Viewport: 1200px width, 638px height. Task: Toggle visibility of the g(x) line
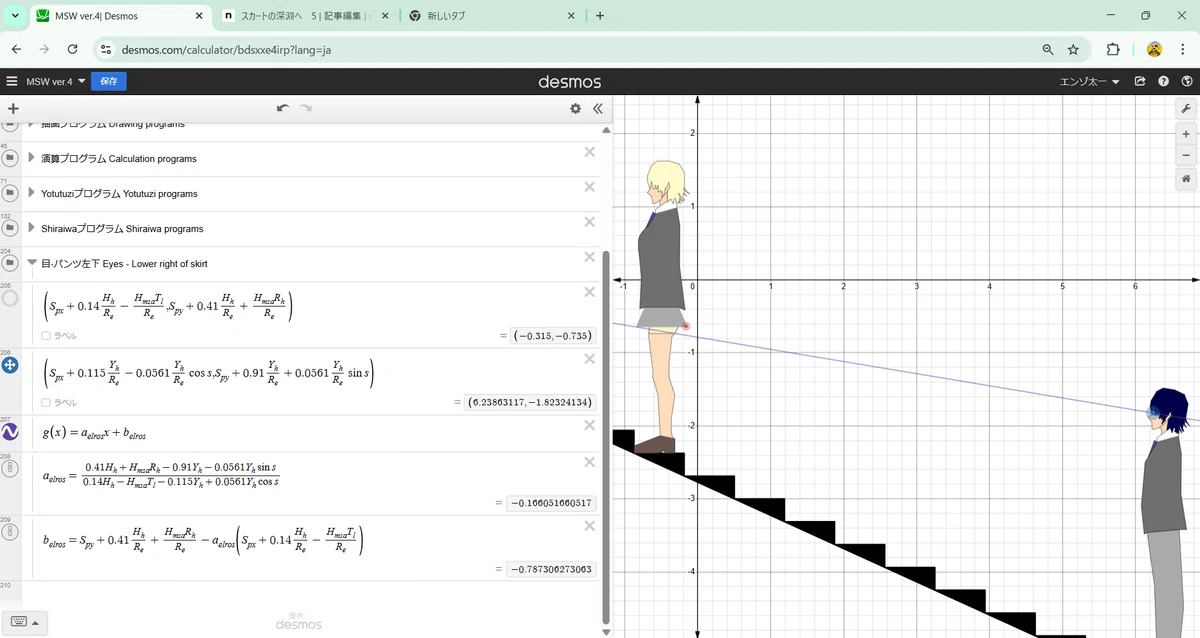coord(10,432)
